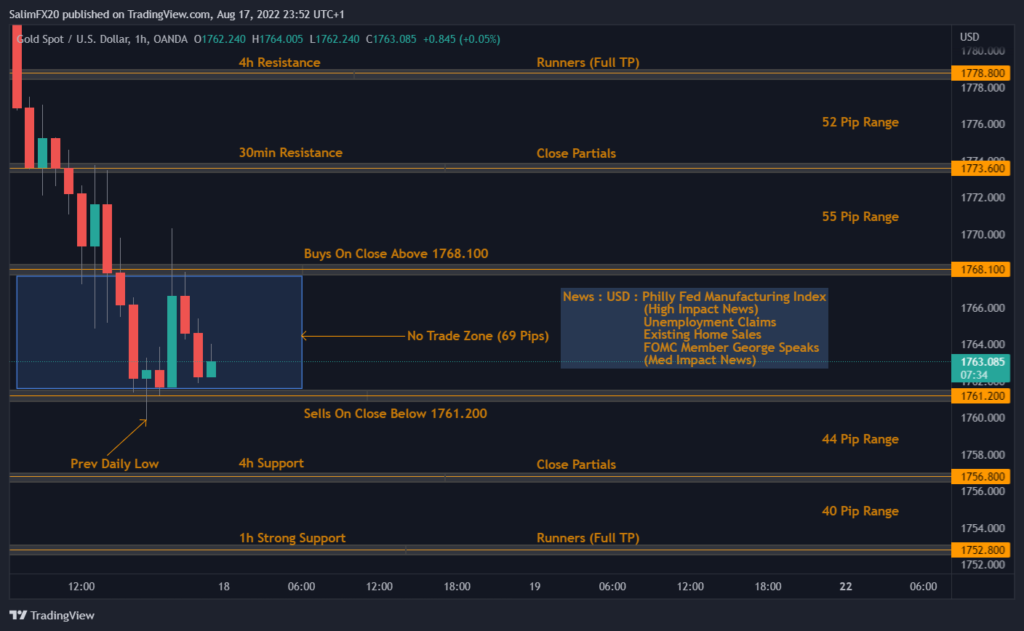Image resolution: width=1024 pixels, height=631 pixels.
Task: Select the 'No Trade Zone (69 Pips)' label
Action: coord(477,336)
